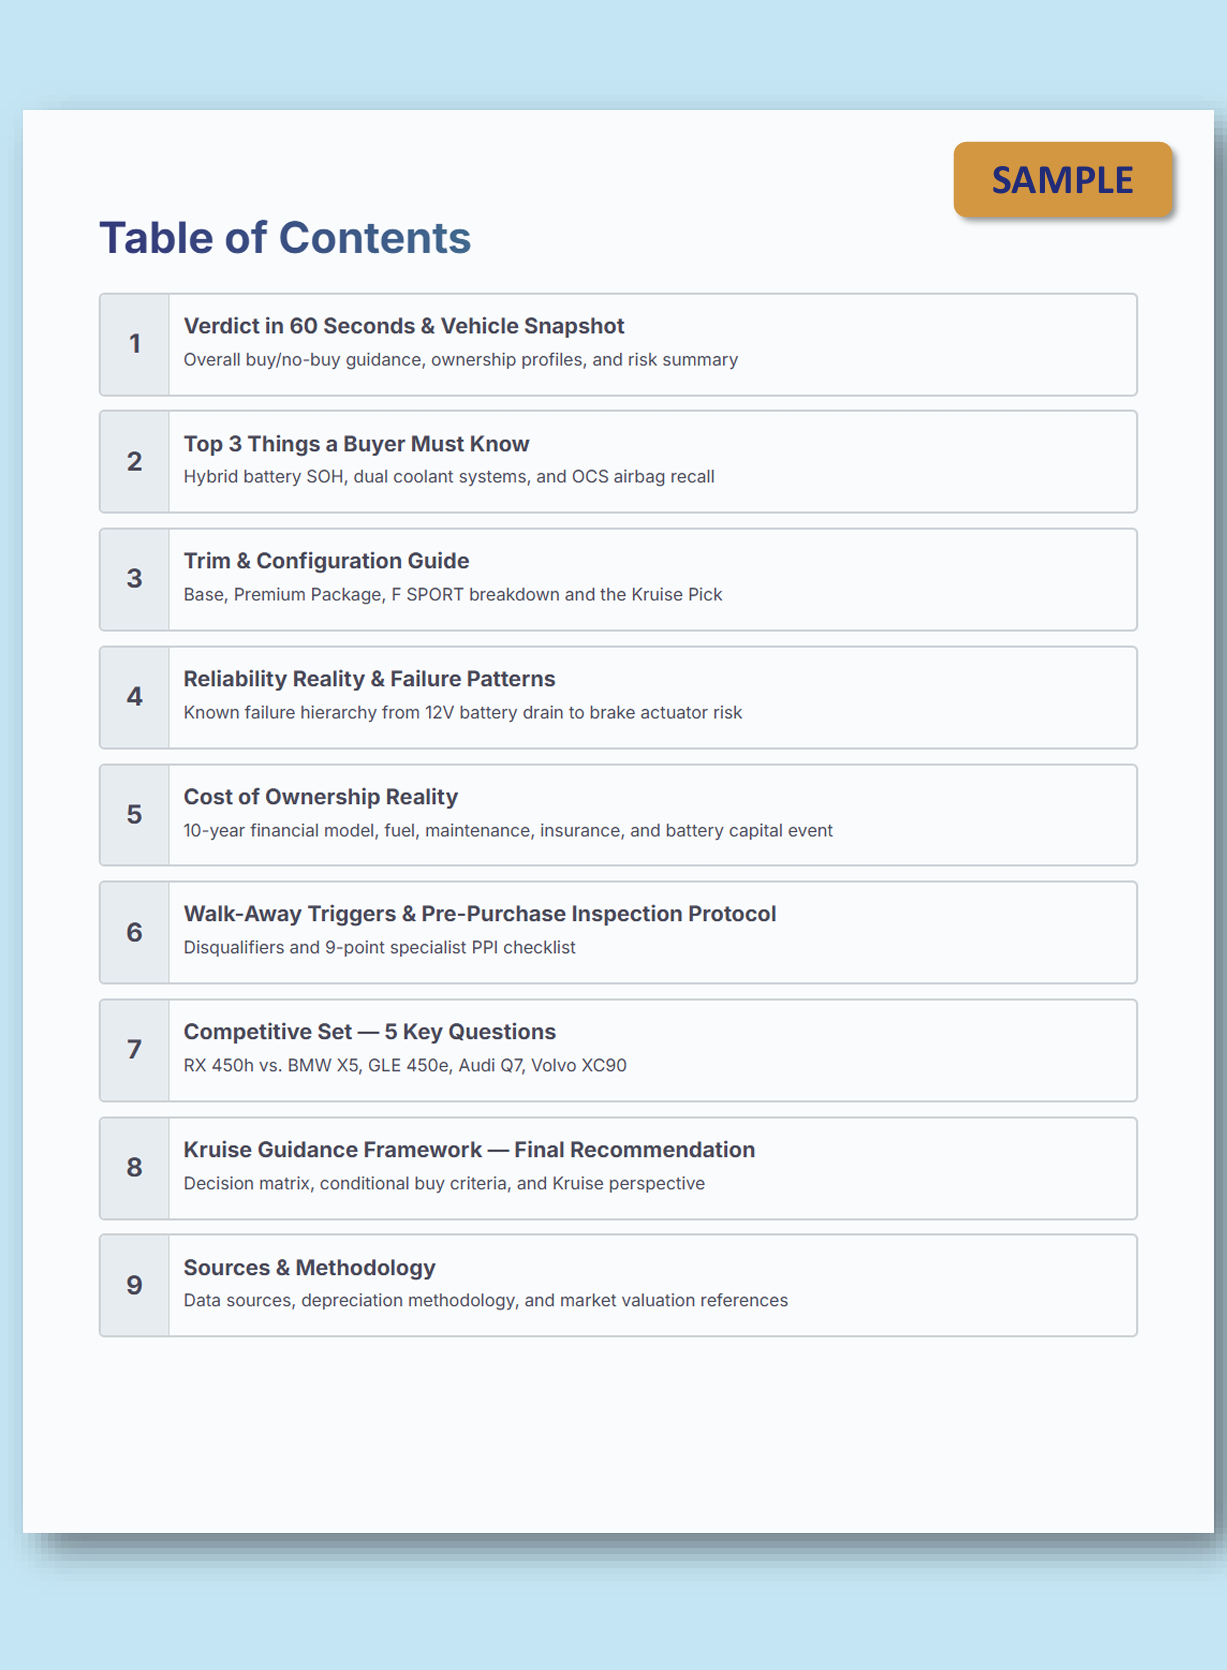Image resolution: width=1227 pixels, height=1670 pixels.
Task: Click the Table of Contents heading
Action: click(x=285, y=238)
